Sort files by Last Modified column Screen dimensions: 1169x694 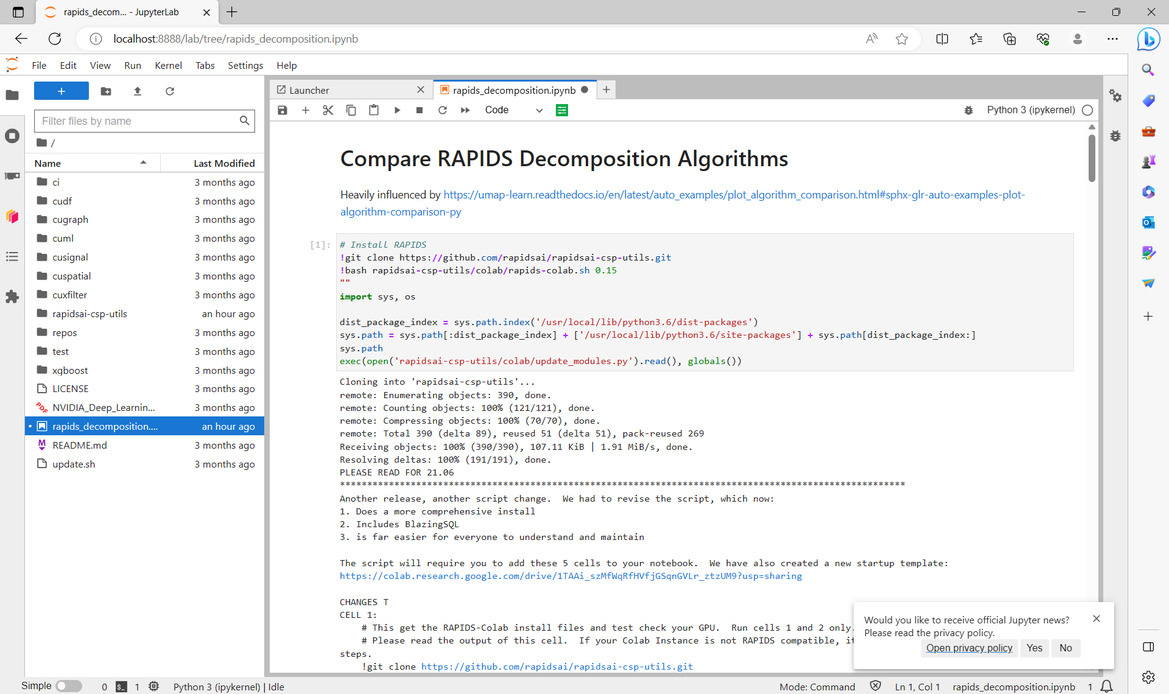(213, 163)
